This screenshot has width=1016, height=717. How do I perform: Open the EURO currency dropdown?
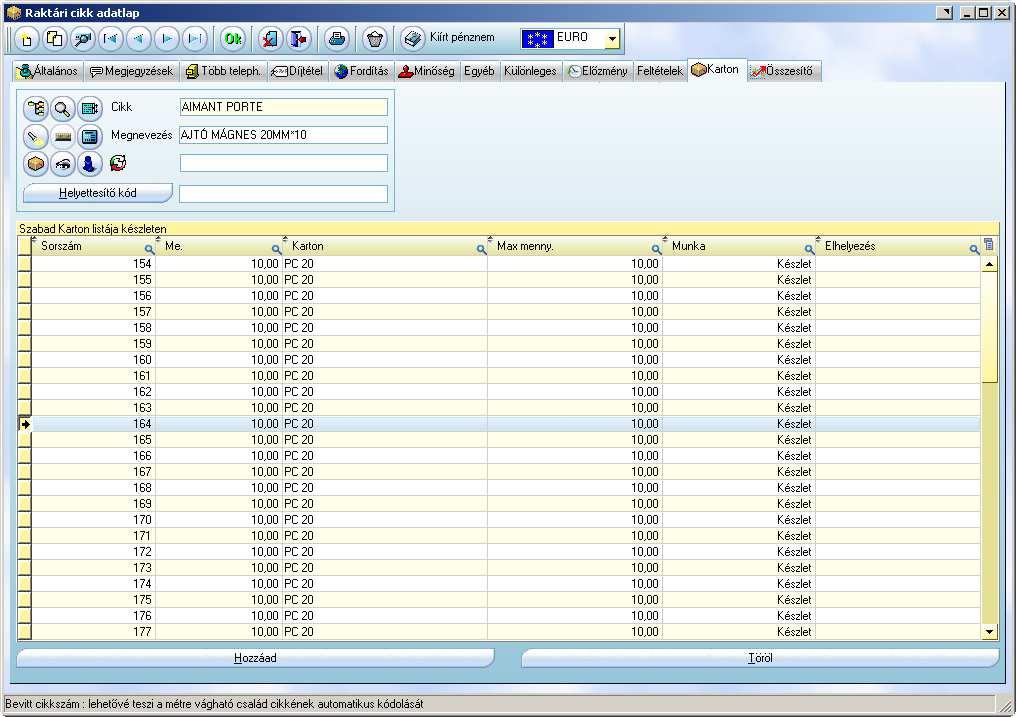(612, 40)
